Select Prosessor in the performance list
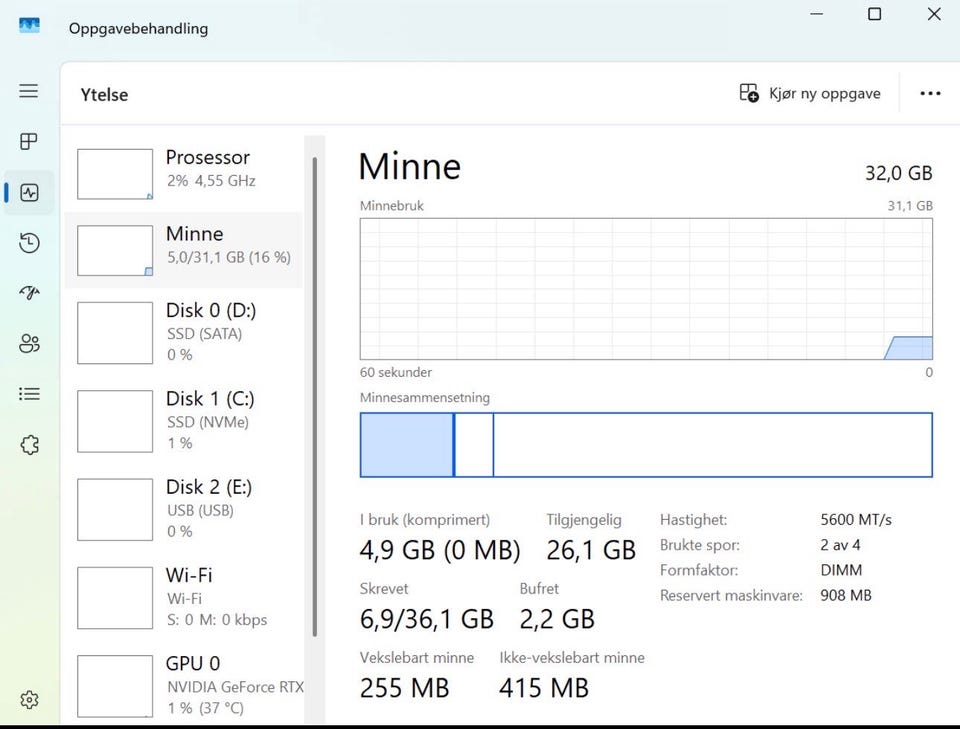 click(184, 174)
